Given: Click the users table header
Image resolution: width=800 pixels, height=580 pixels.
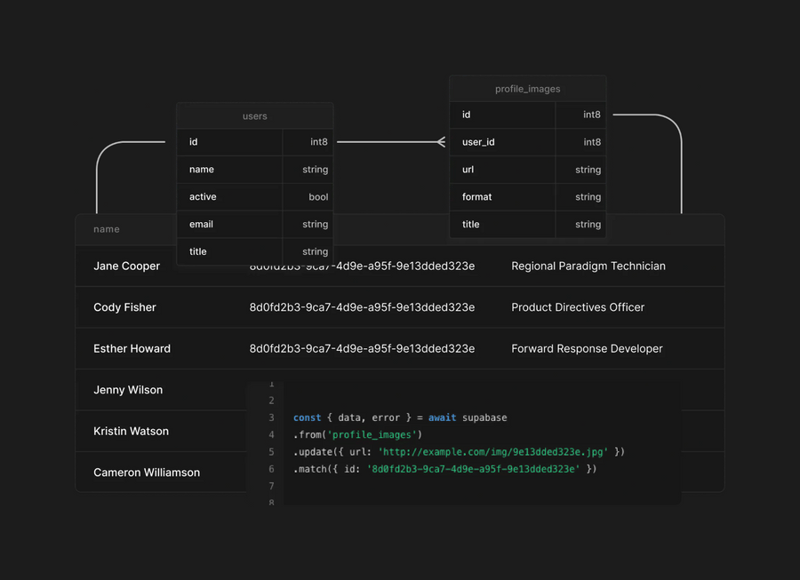Looking at the screenshot, I should point(254,116).
